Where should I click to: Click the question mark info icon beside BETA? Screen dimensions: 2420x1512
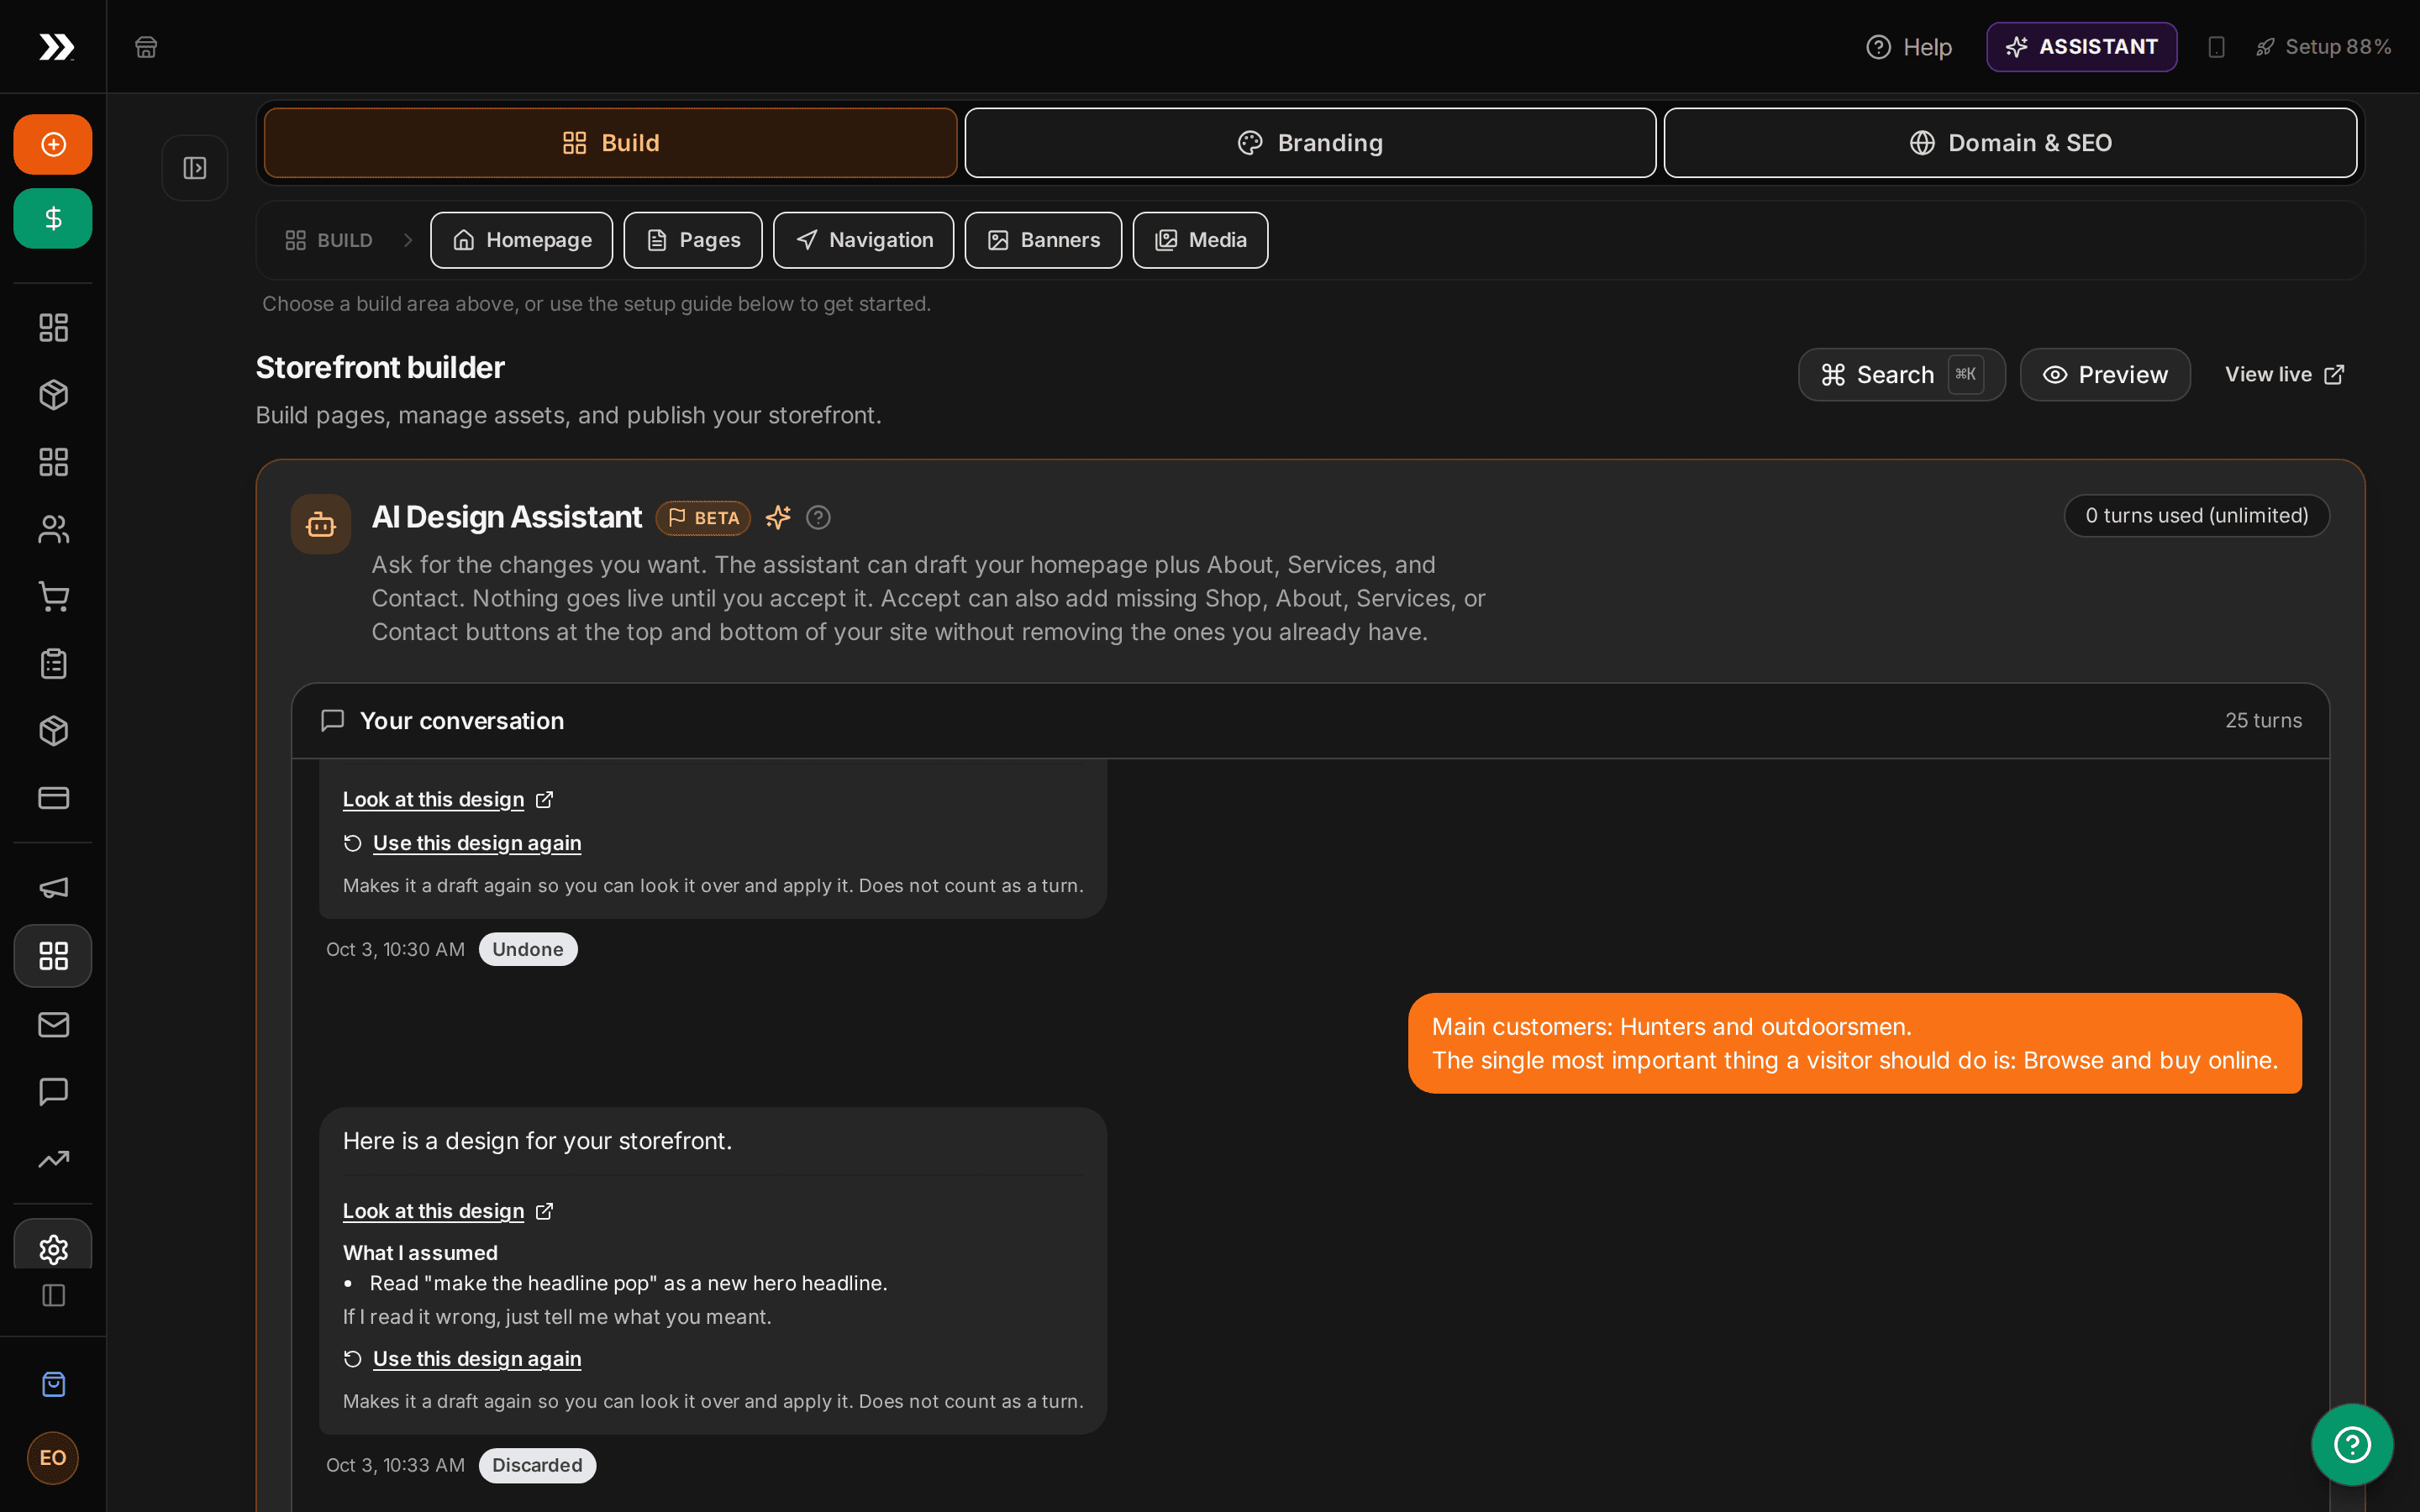point(818,517)
